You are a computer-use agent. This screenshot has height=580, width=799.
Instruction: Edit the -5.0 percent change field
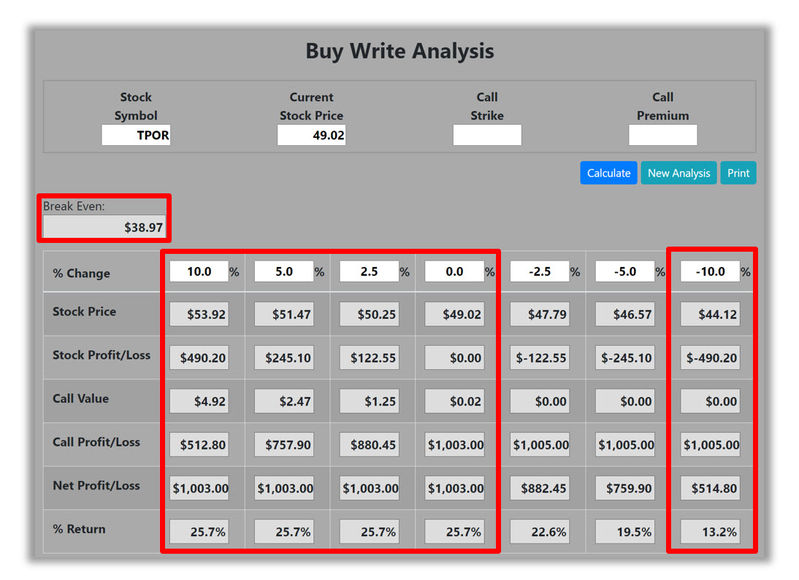point(625,271)
